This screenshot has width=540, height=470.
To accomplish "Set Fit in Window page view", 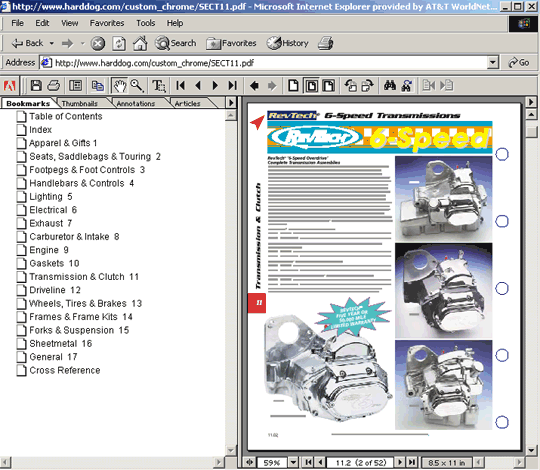I will coord(312,85).
